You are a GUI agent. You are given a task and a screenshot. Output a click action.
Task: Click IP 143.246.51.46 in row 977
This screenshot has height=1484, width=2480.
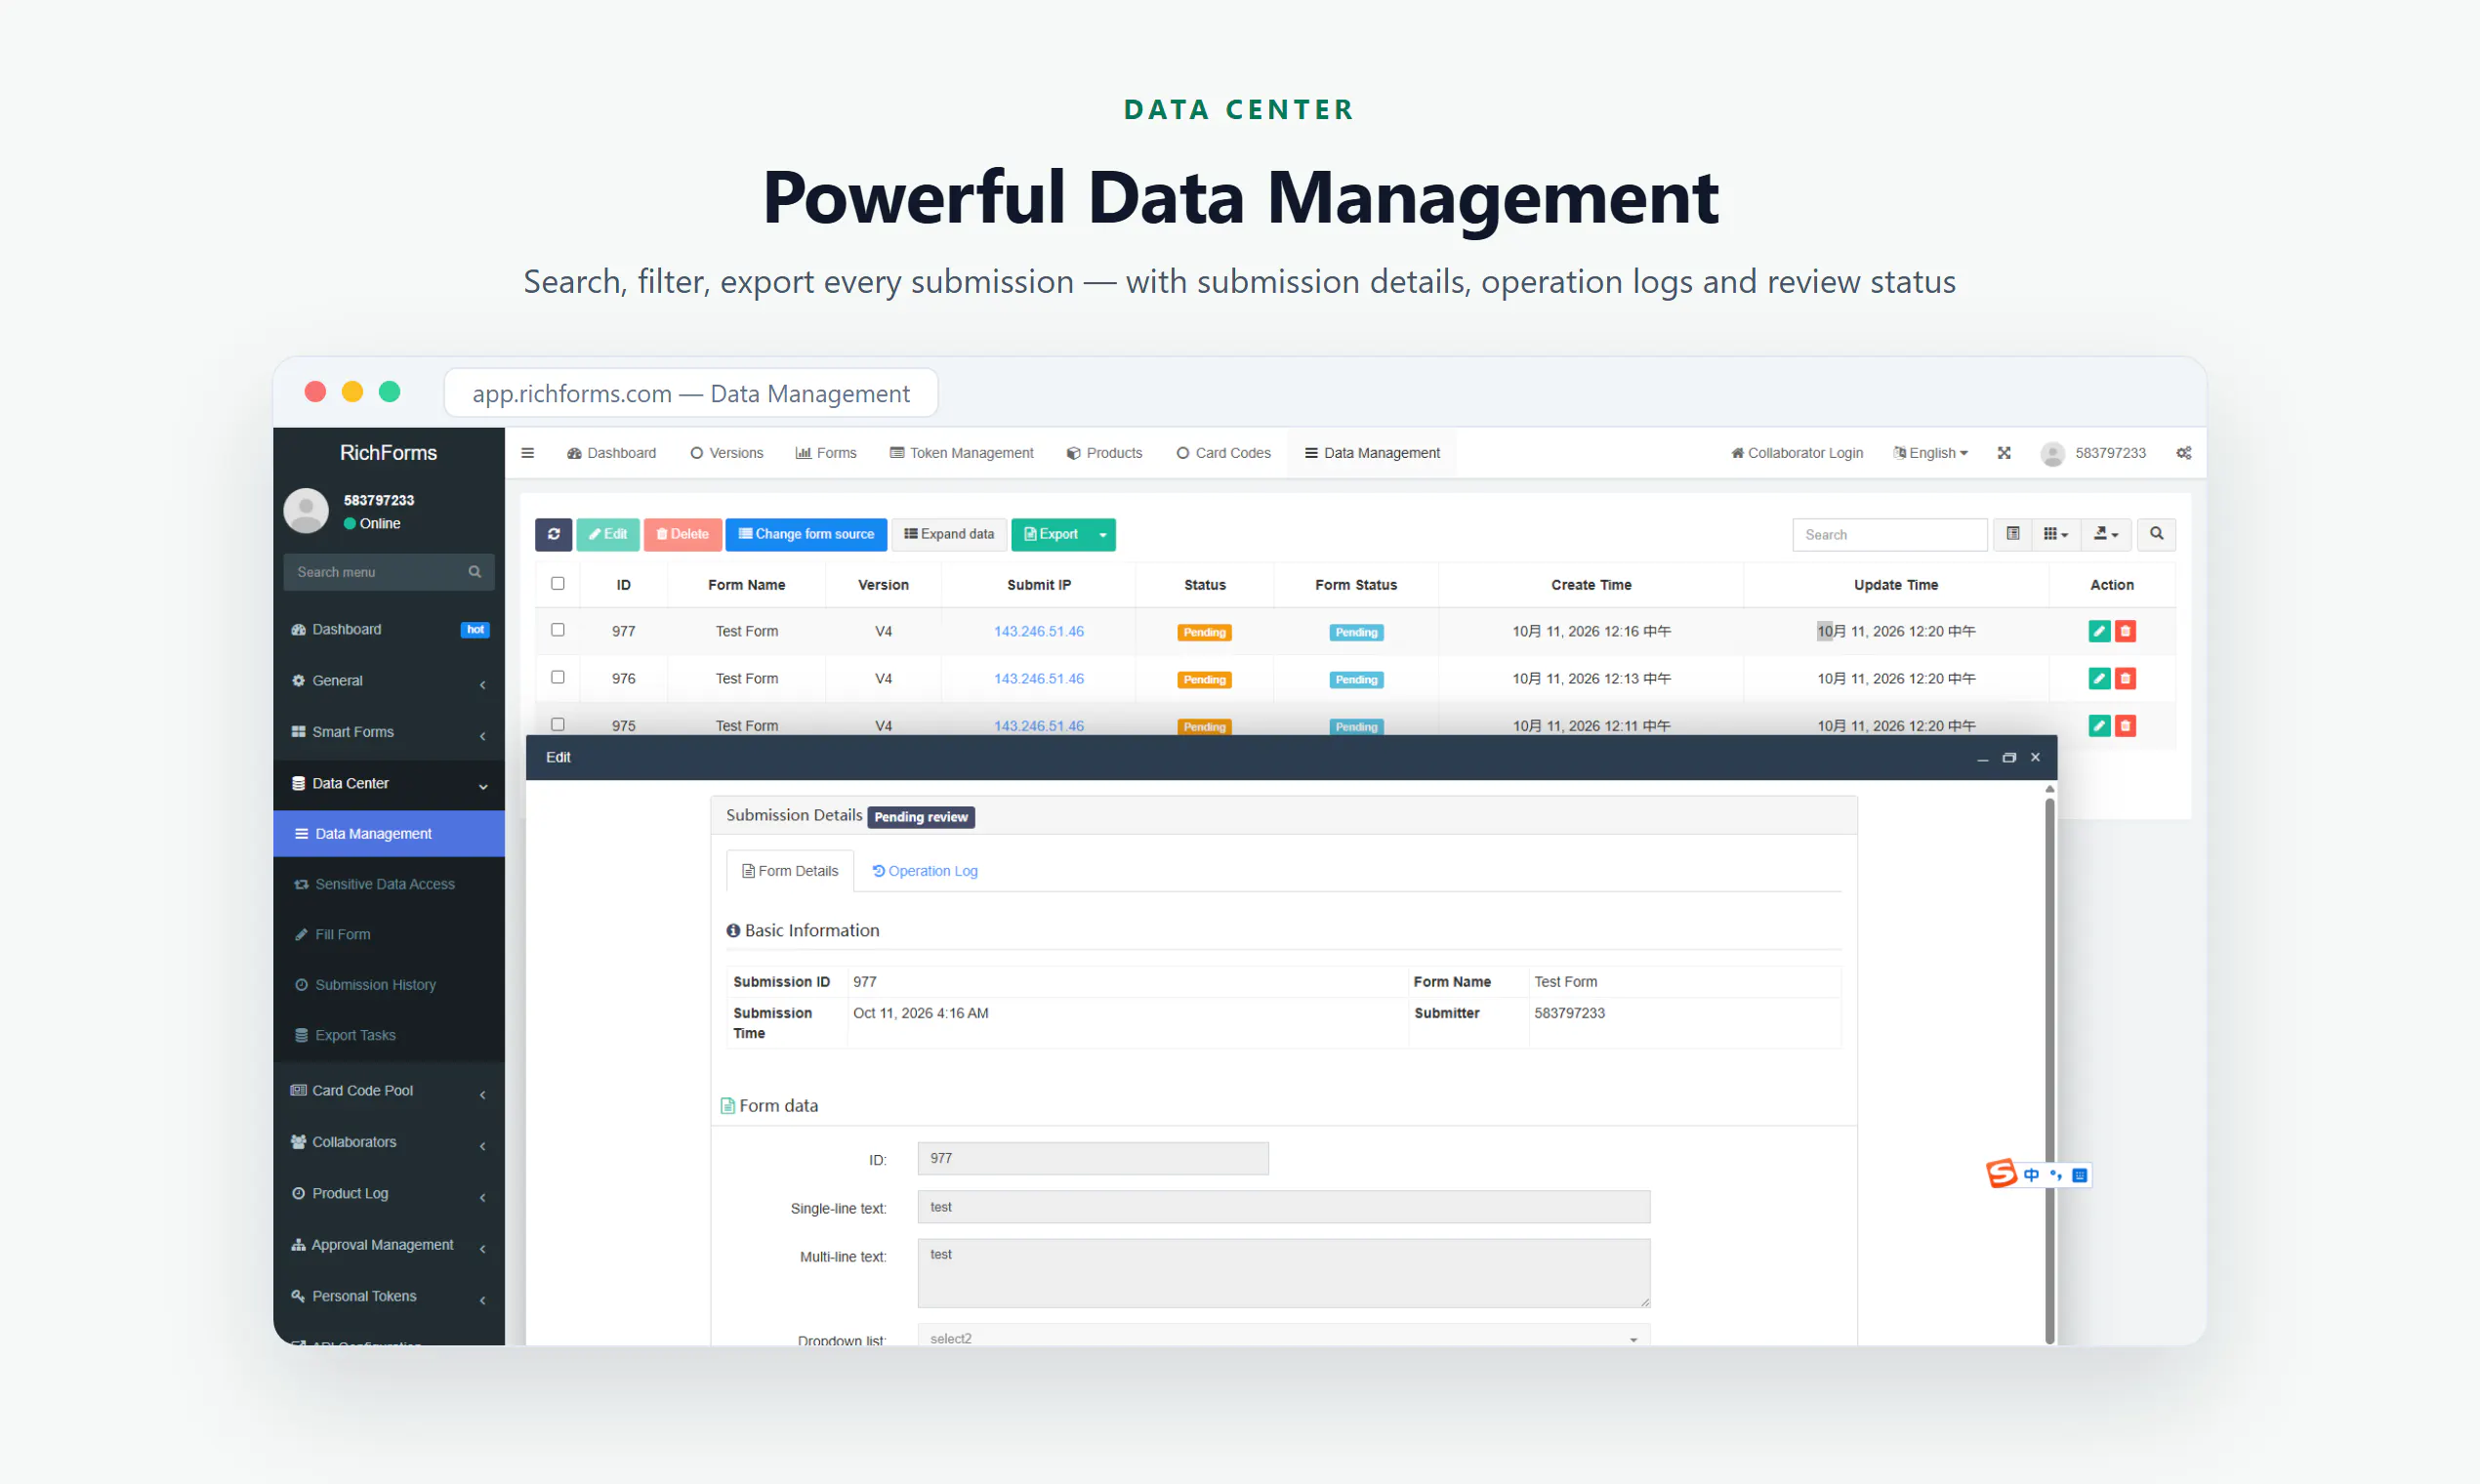point(1038,631)
